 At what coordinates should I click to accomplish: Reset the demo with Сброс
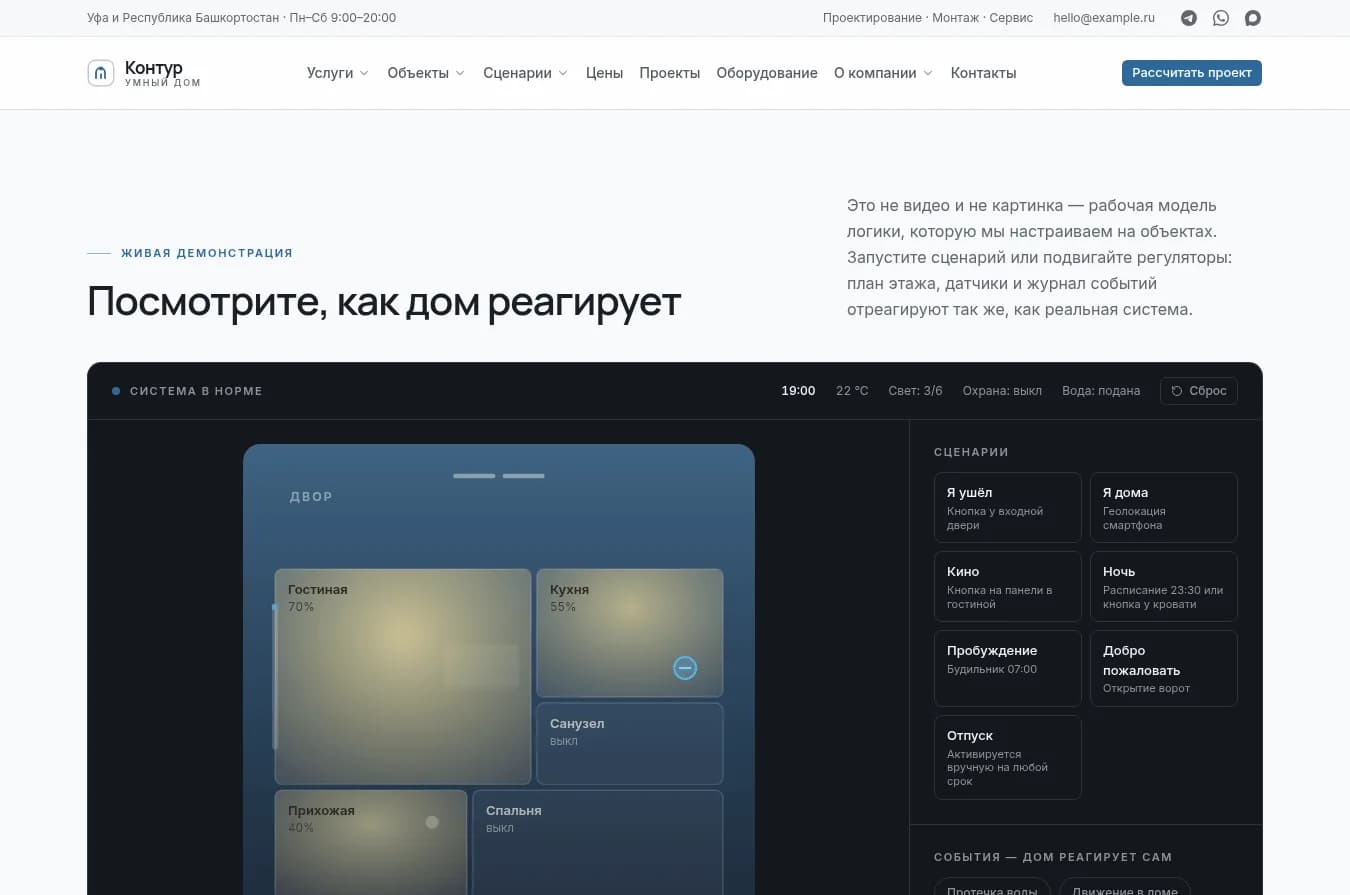(x=1199, y=391)
